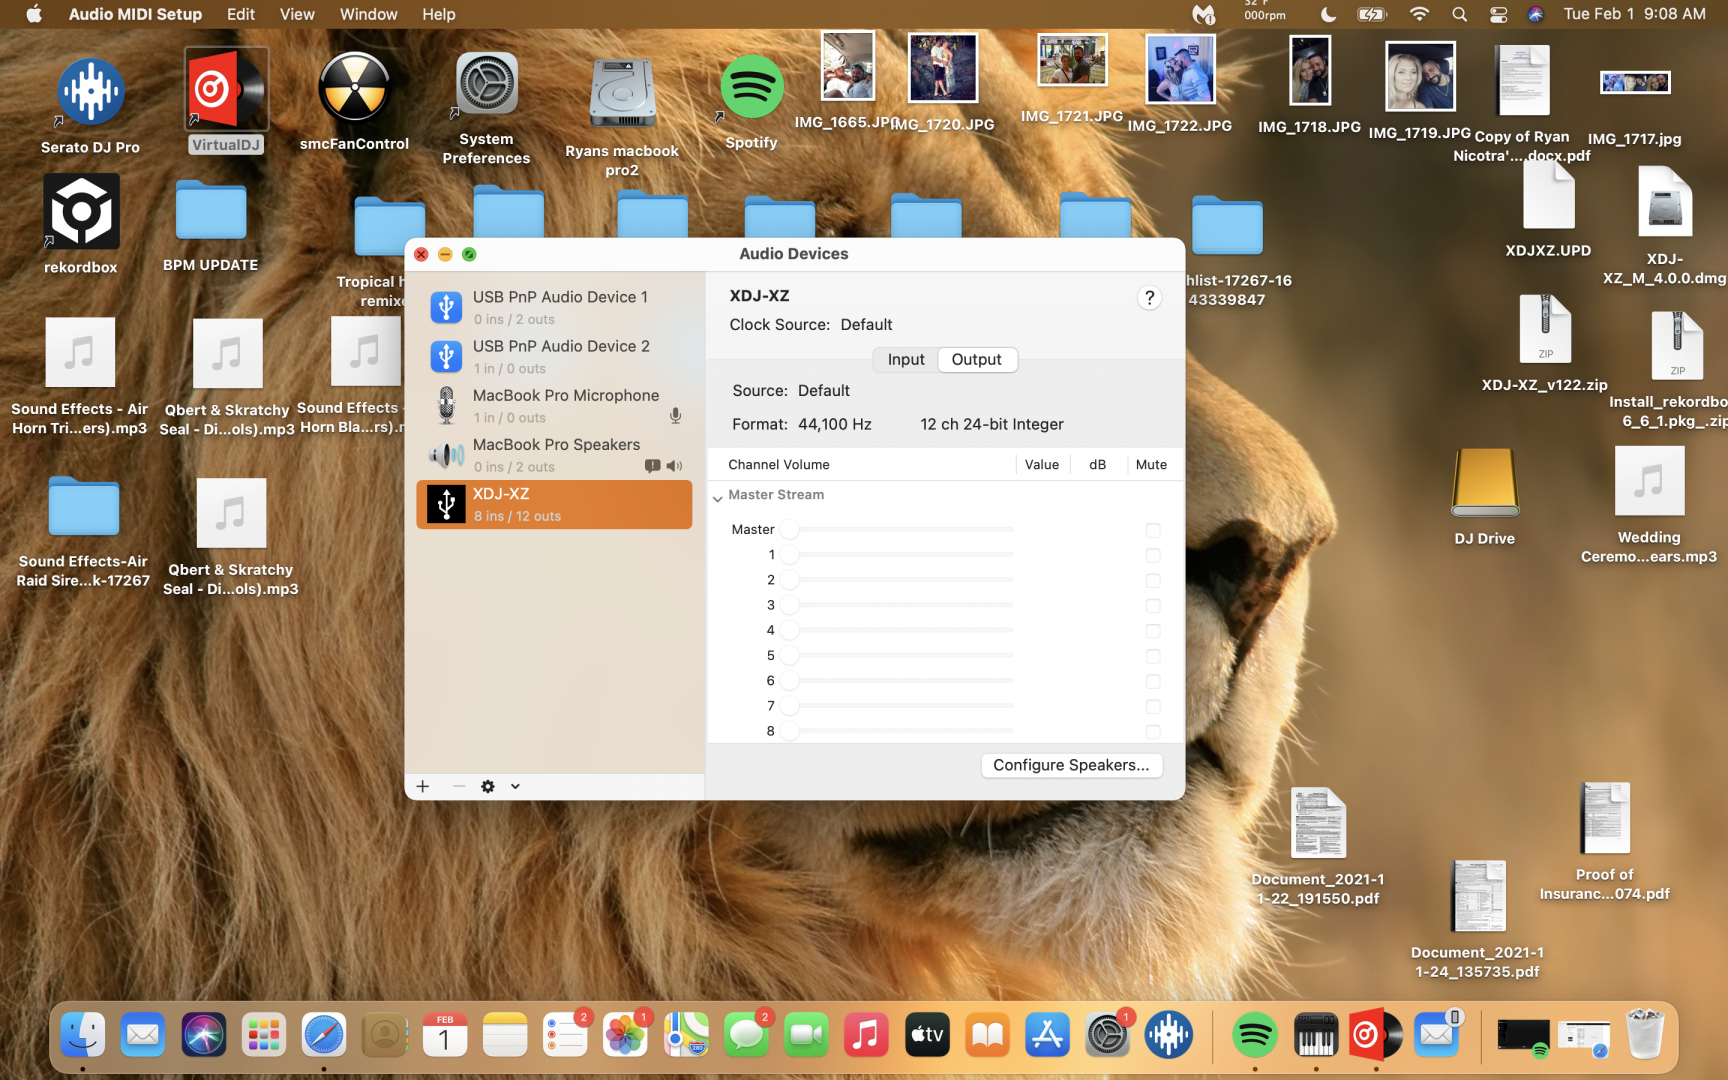Open the gear action menu
Viewport: 1728px width, 1080px height.
pos(488,786)
